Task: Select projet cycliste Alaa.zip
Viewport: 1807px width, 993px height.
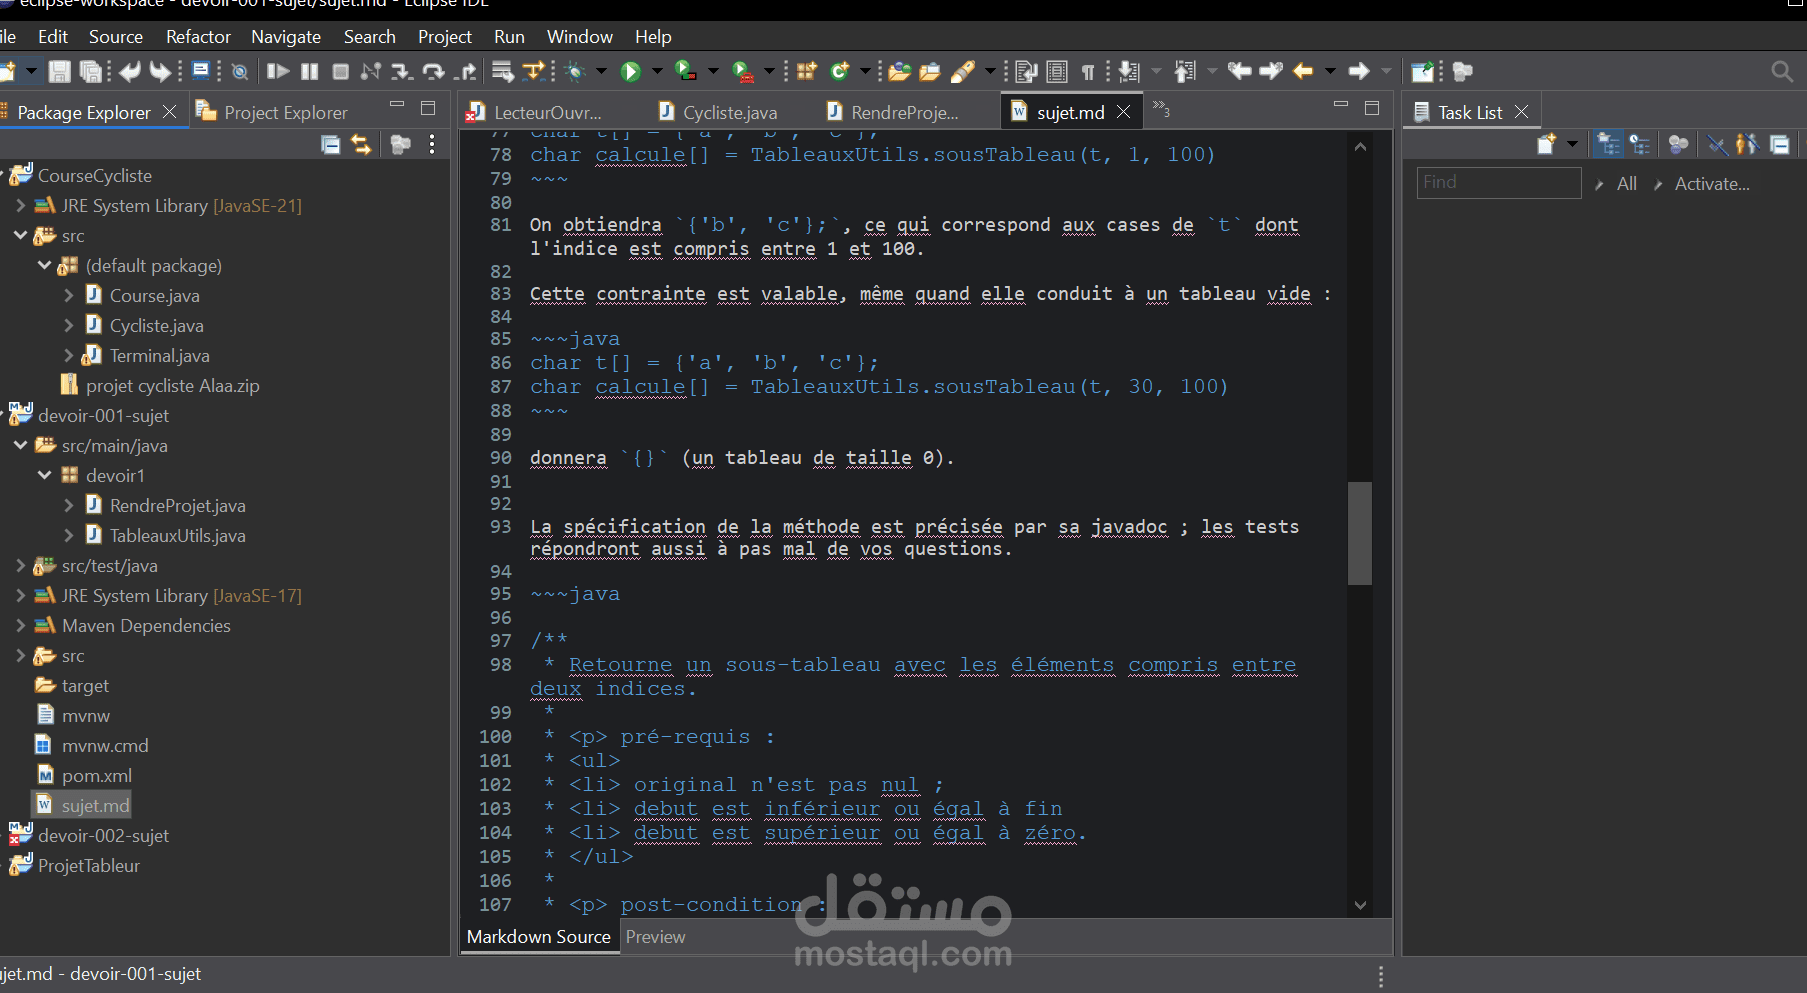Action: 172,386
